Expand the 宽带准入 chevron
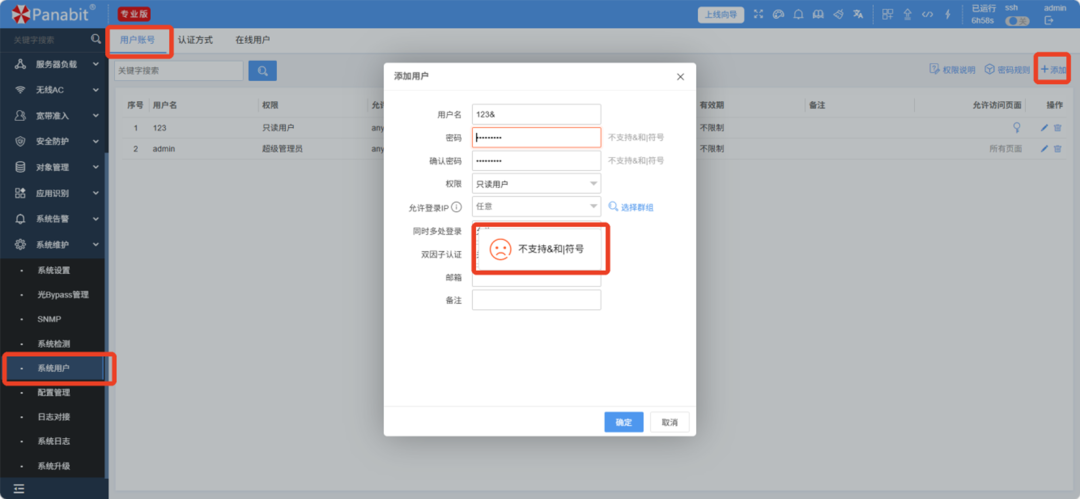 click(96, 116)
